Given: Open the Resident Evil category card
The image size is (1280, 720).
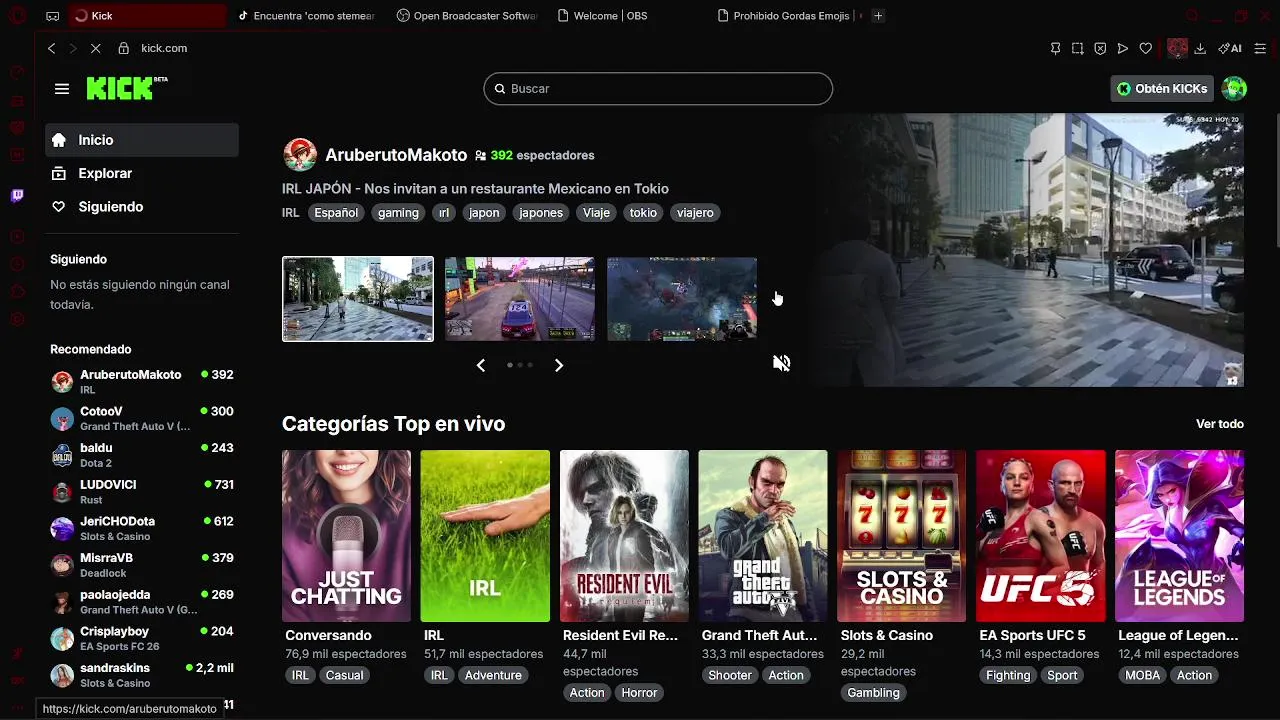Looking at the screenshot, I should [624, 536].
